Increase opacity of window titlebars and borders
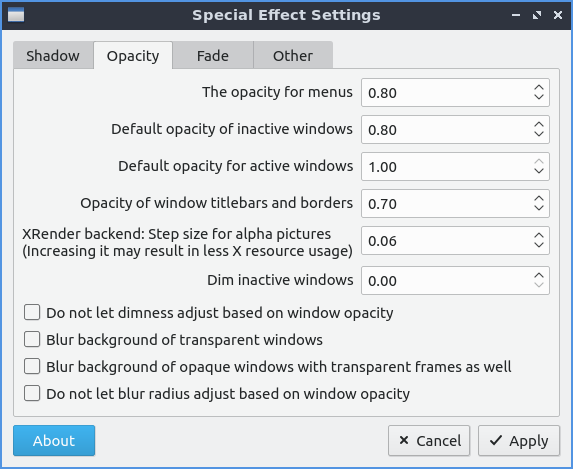The height and width of the screenshot is (469, 573). click(539, 198)
